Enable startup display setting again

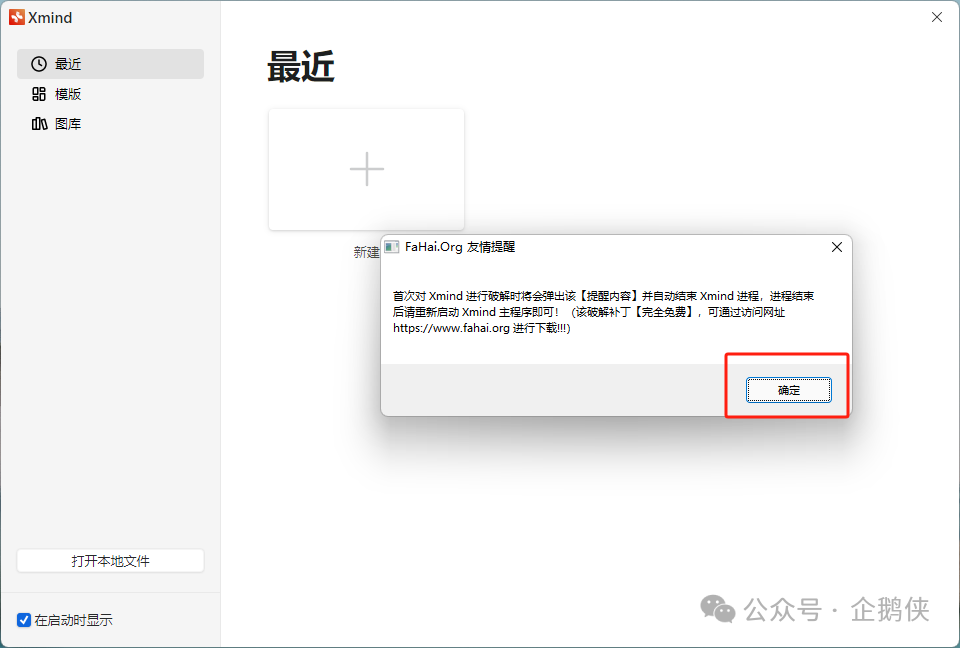click(x=24, y=620)
